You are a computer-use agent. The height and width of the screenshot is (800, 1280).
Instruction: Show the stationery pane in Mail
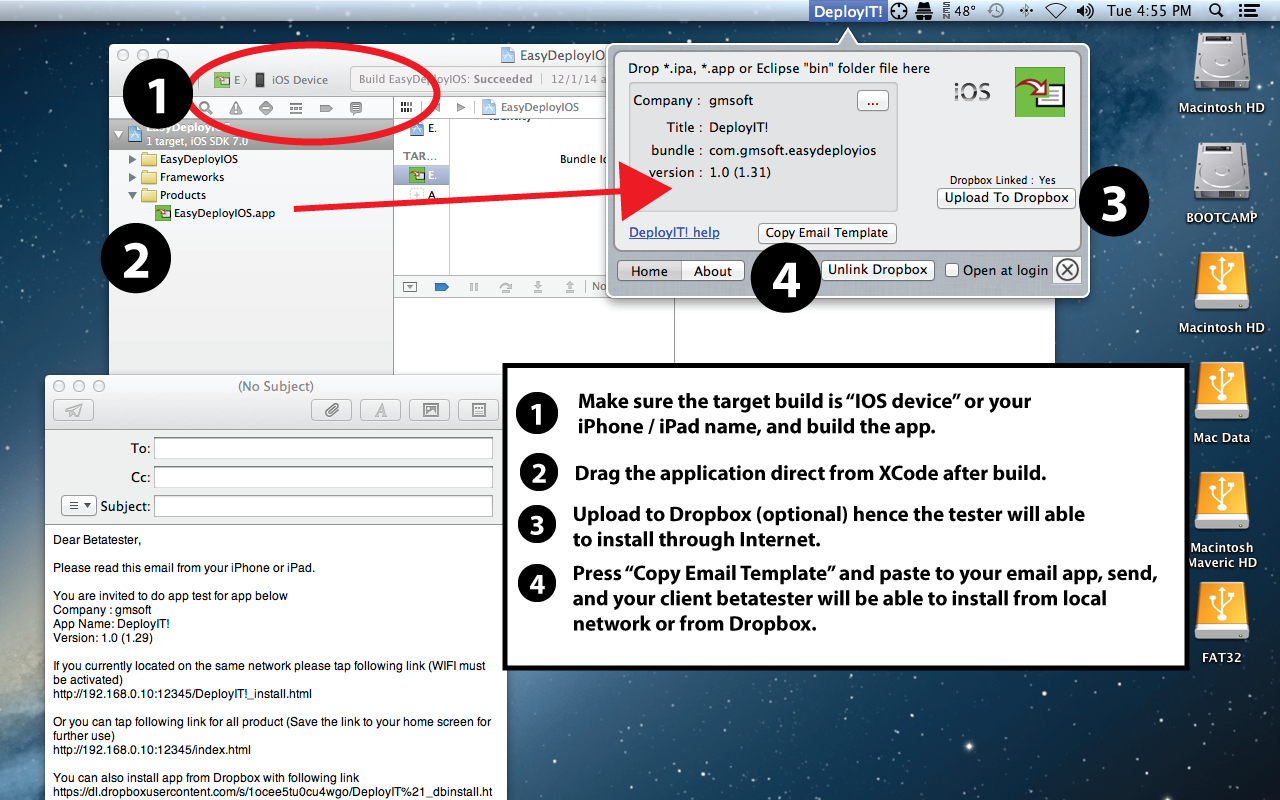click(x=478, y=410)
